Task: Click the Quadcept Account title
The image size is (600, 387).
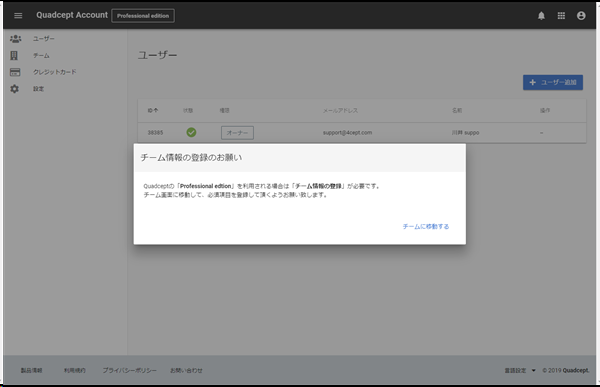Action: click(x=72, y=15)
